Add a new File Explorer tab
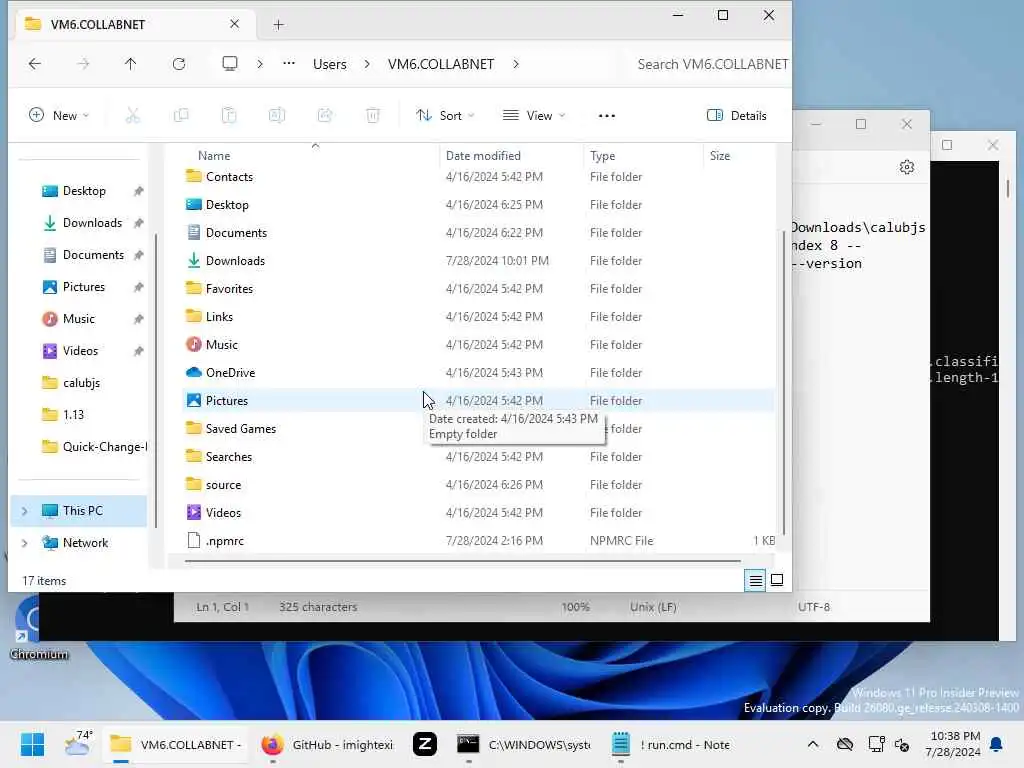Screen dimensions: 1024x768 278,25
